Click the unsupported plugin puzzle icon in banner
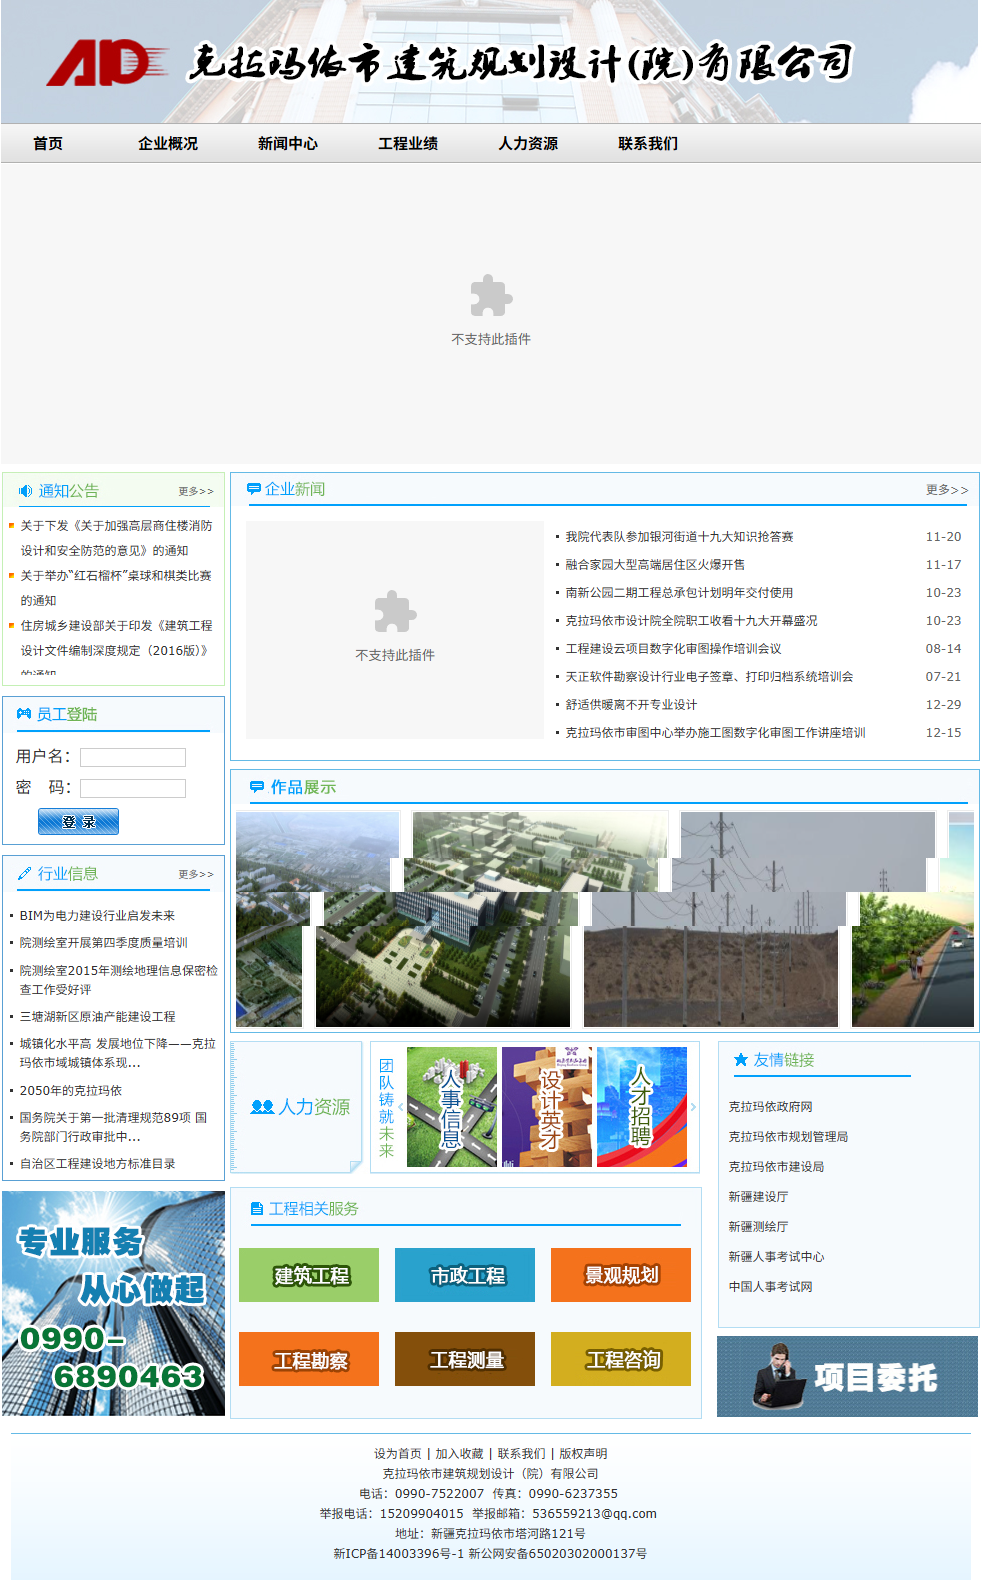 tap(491, 296)
